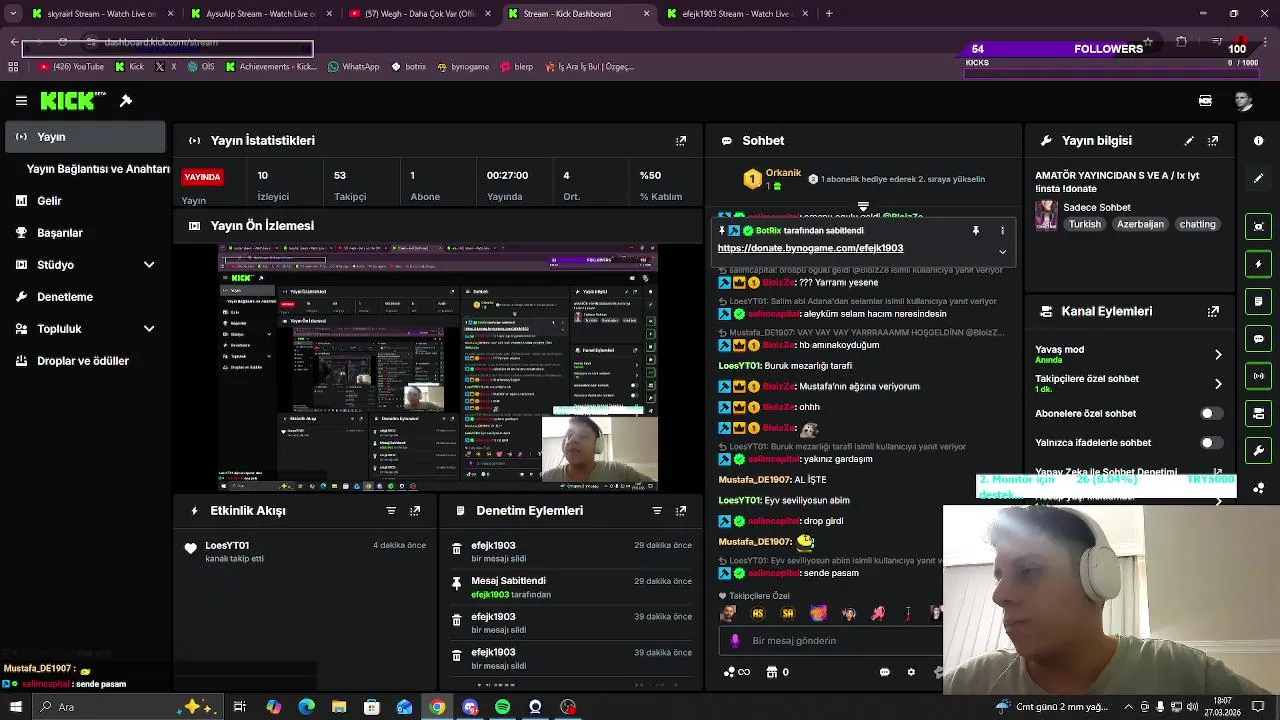
Task: Pop out the Kanal Eylemleri panel
Action: click(1213, 311)
